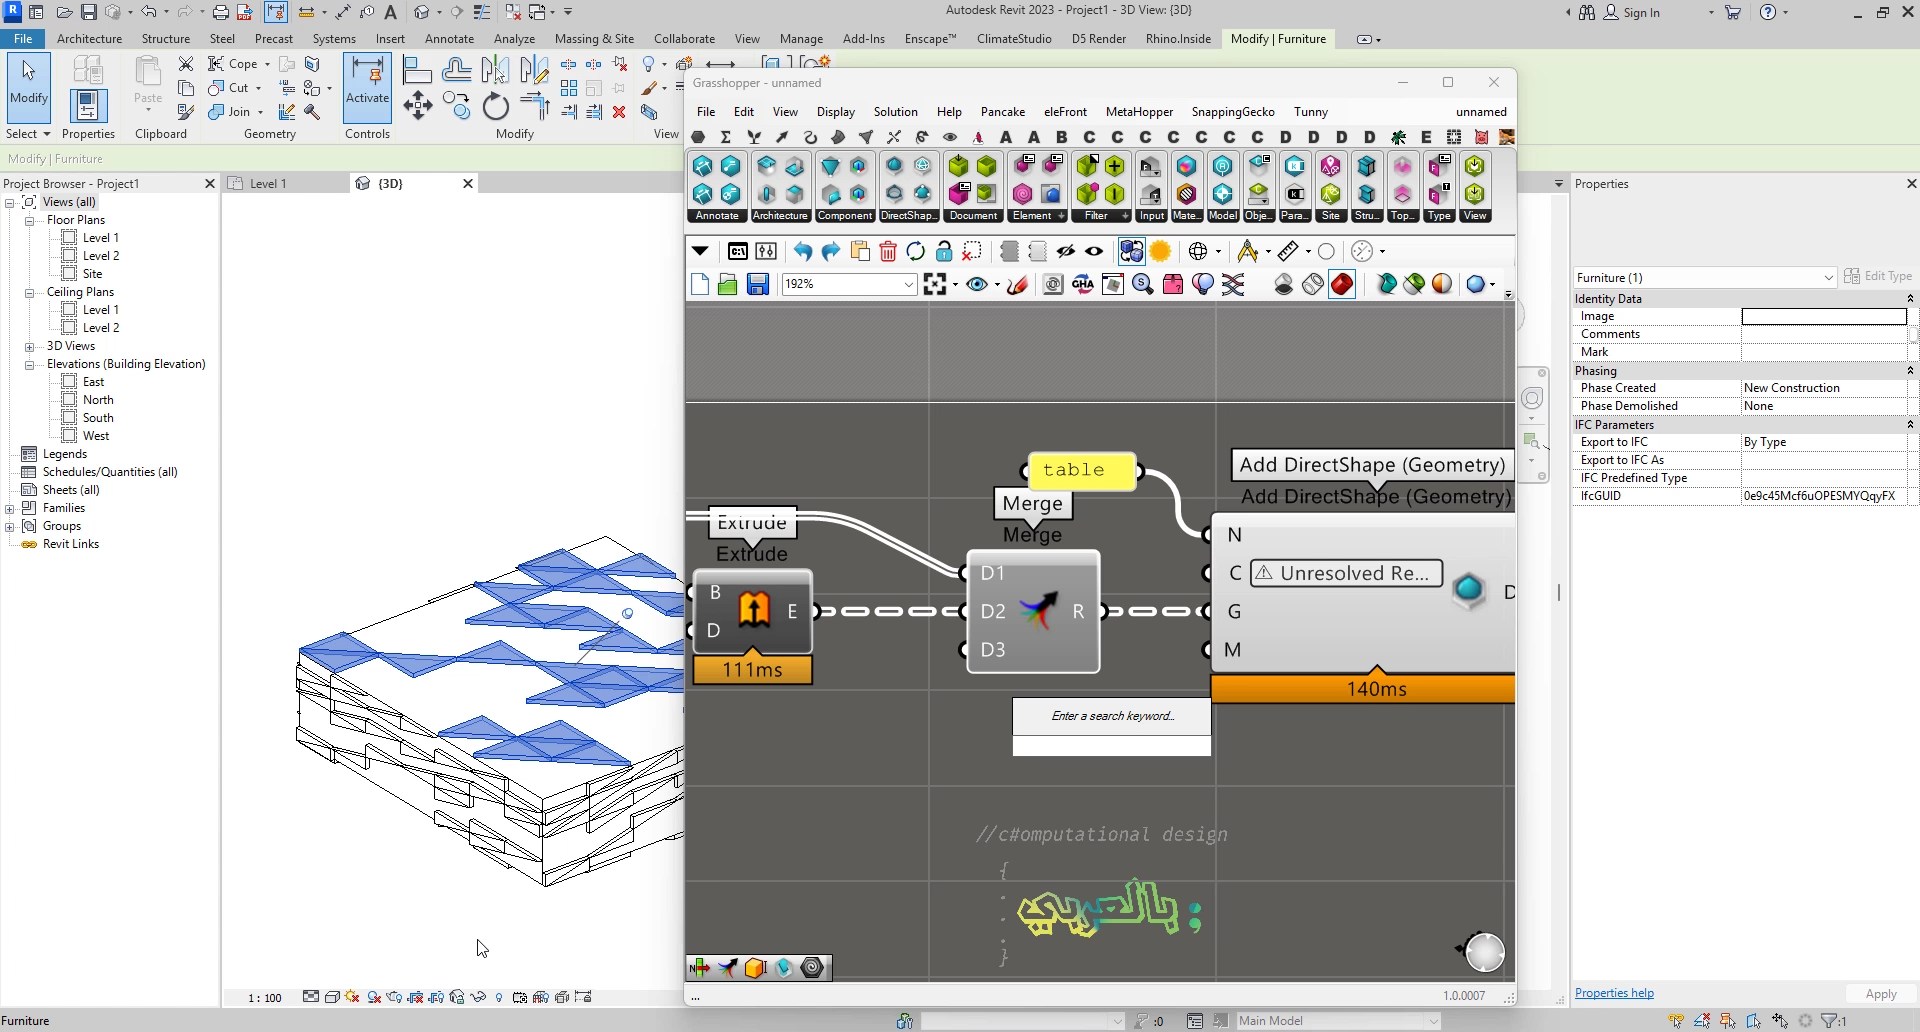Viewport: 1920px width, 1032px height.
Task: Click the trash delete icon in Grasshopper toolbar
Action: point(888,252)
